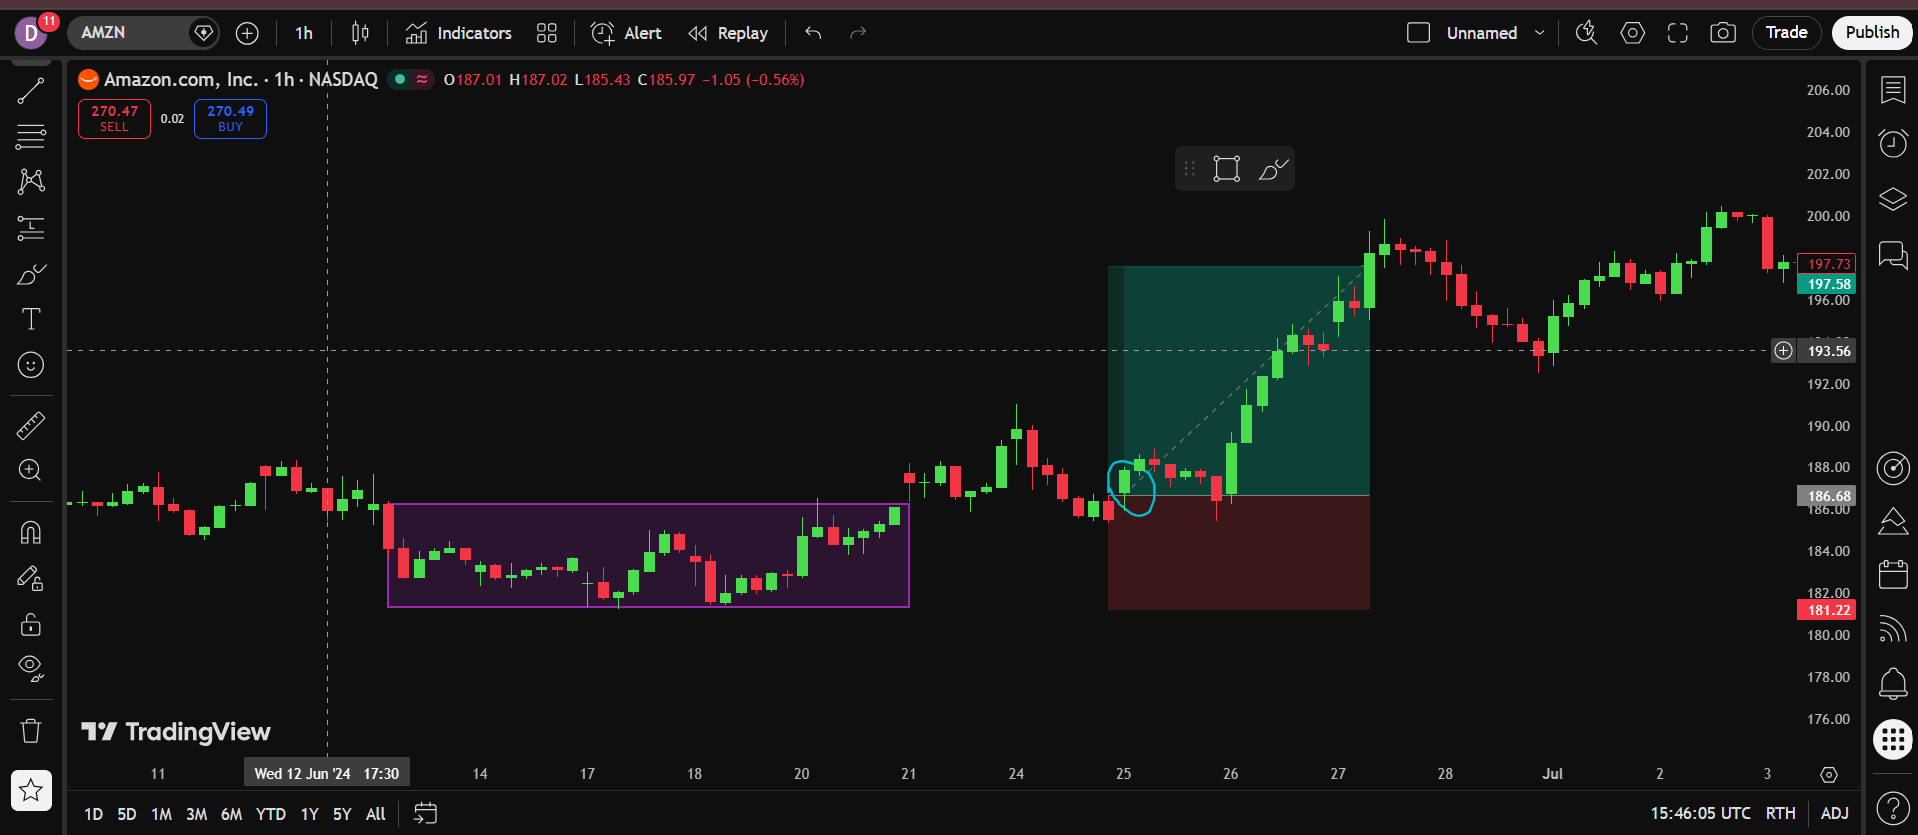Open chart settings hexagon icon
This screenshot has width=1918, height=835.
(x=1633, y=33)
